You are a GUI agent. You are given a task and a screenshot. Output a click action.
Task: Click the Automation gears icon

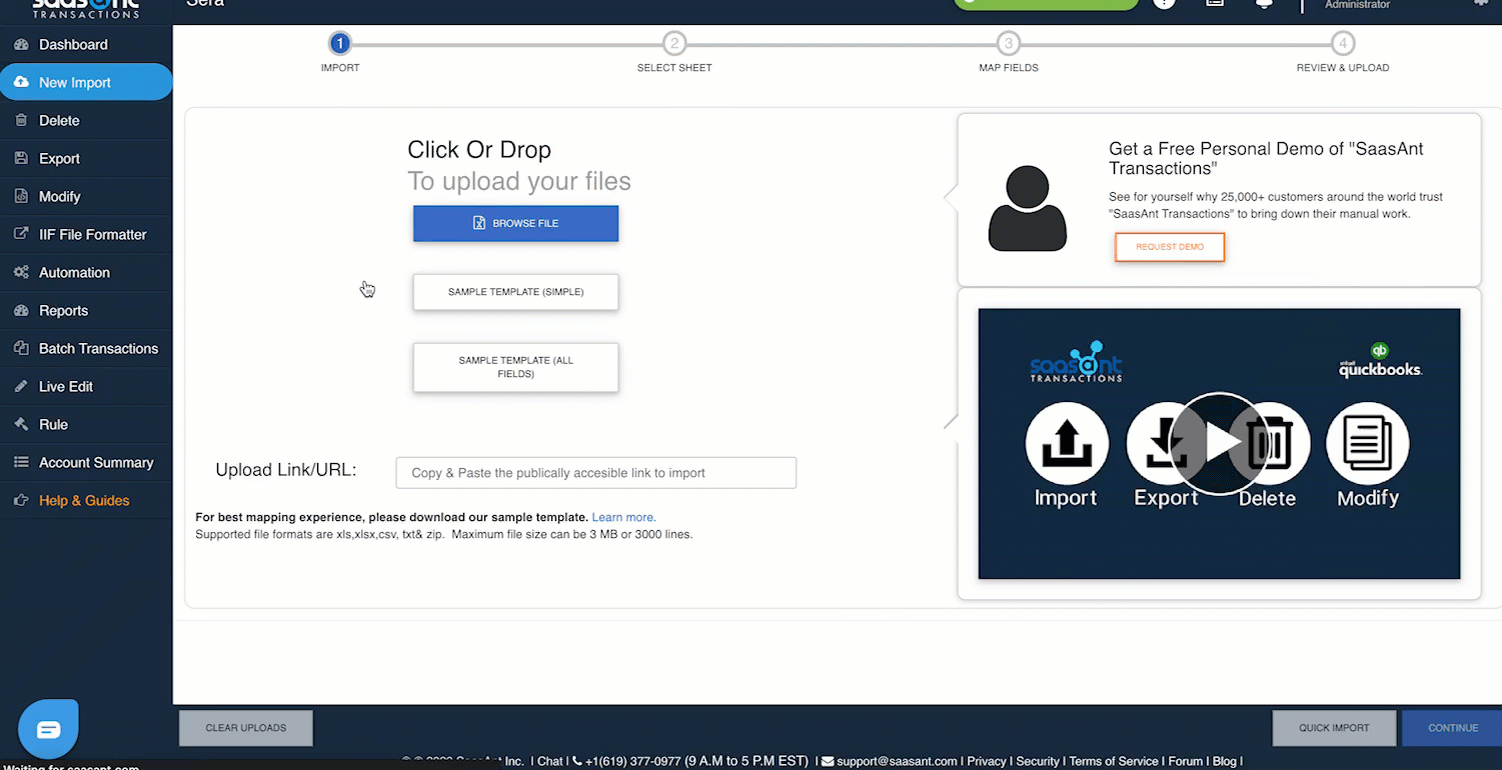(21, 273)
